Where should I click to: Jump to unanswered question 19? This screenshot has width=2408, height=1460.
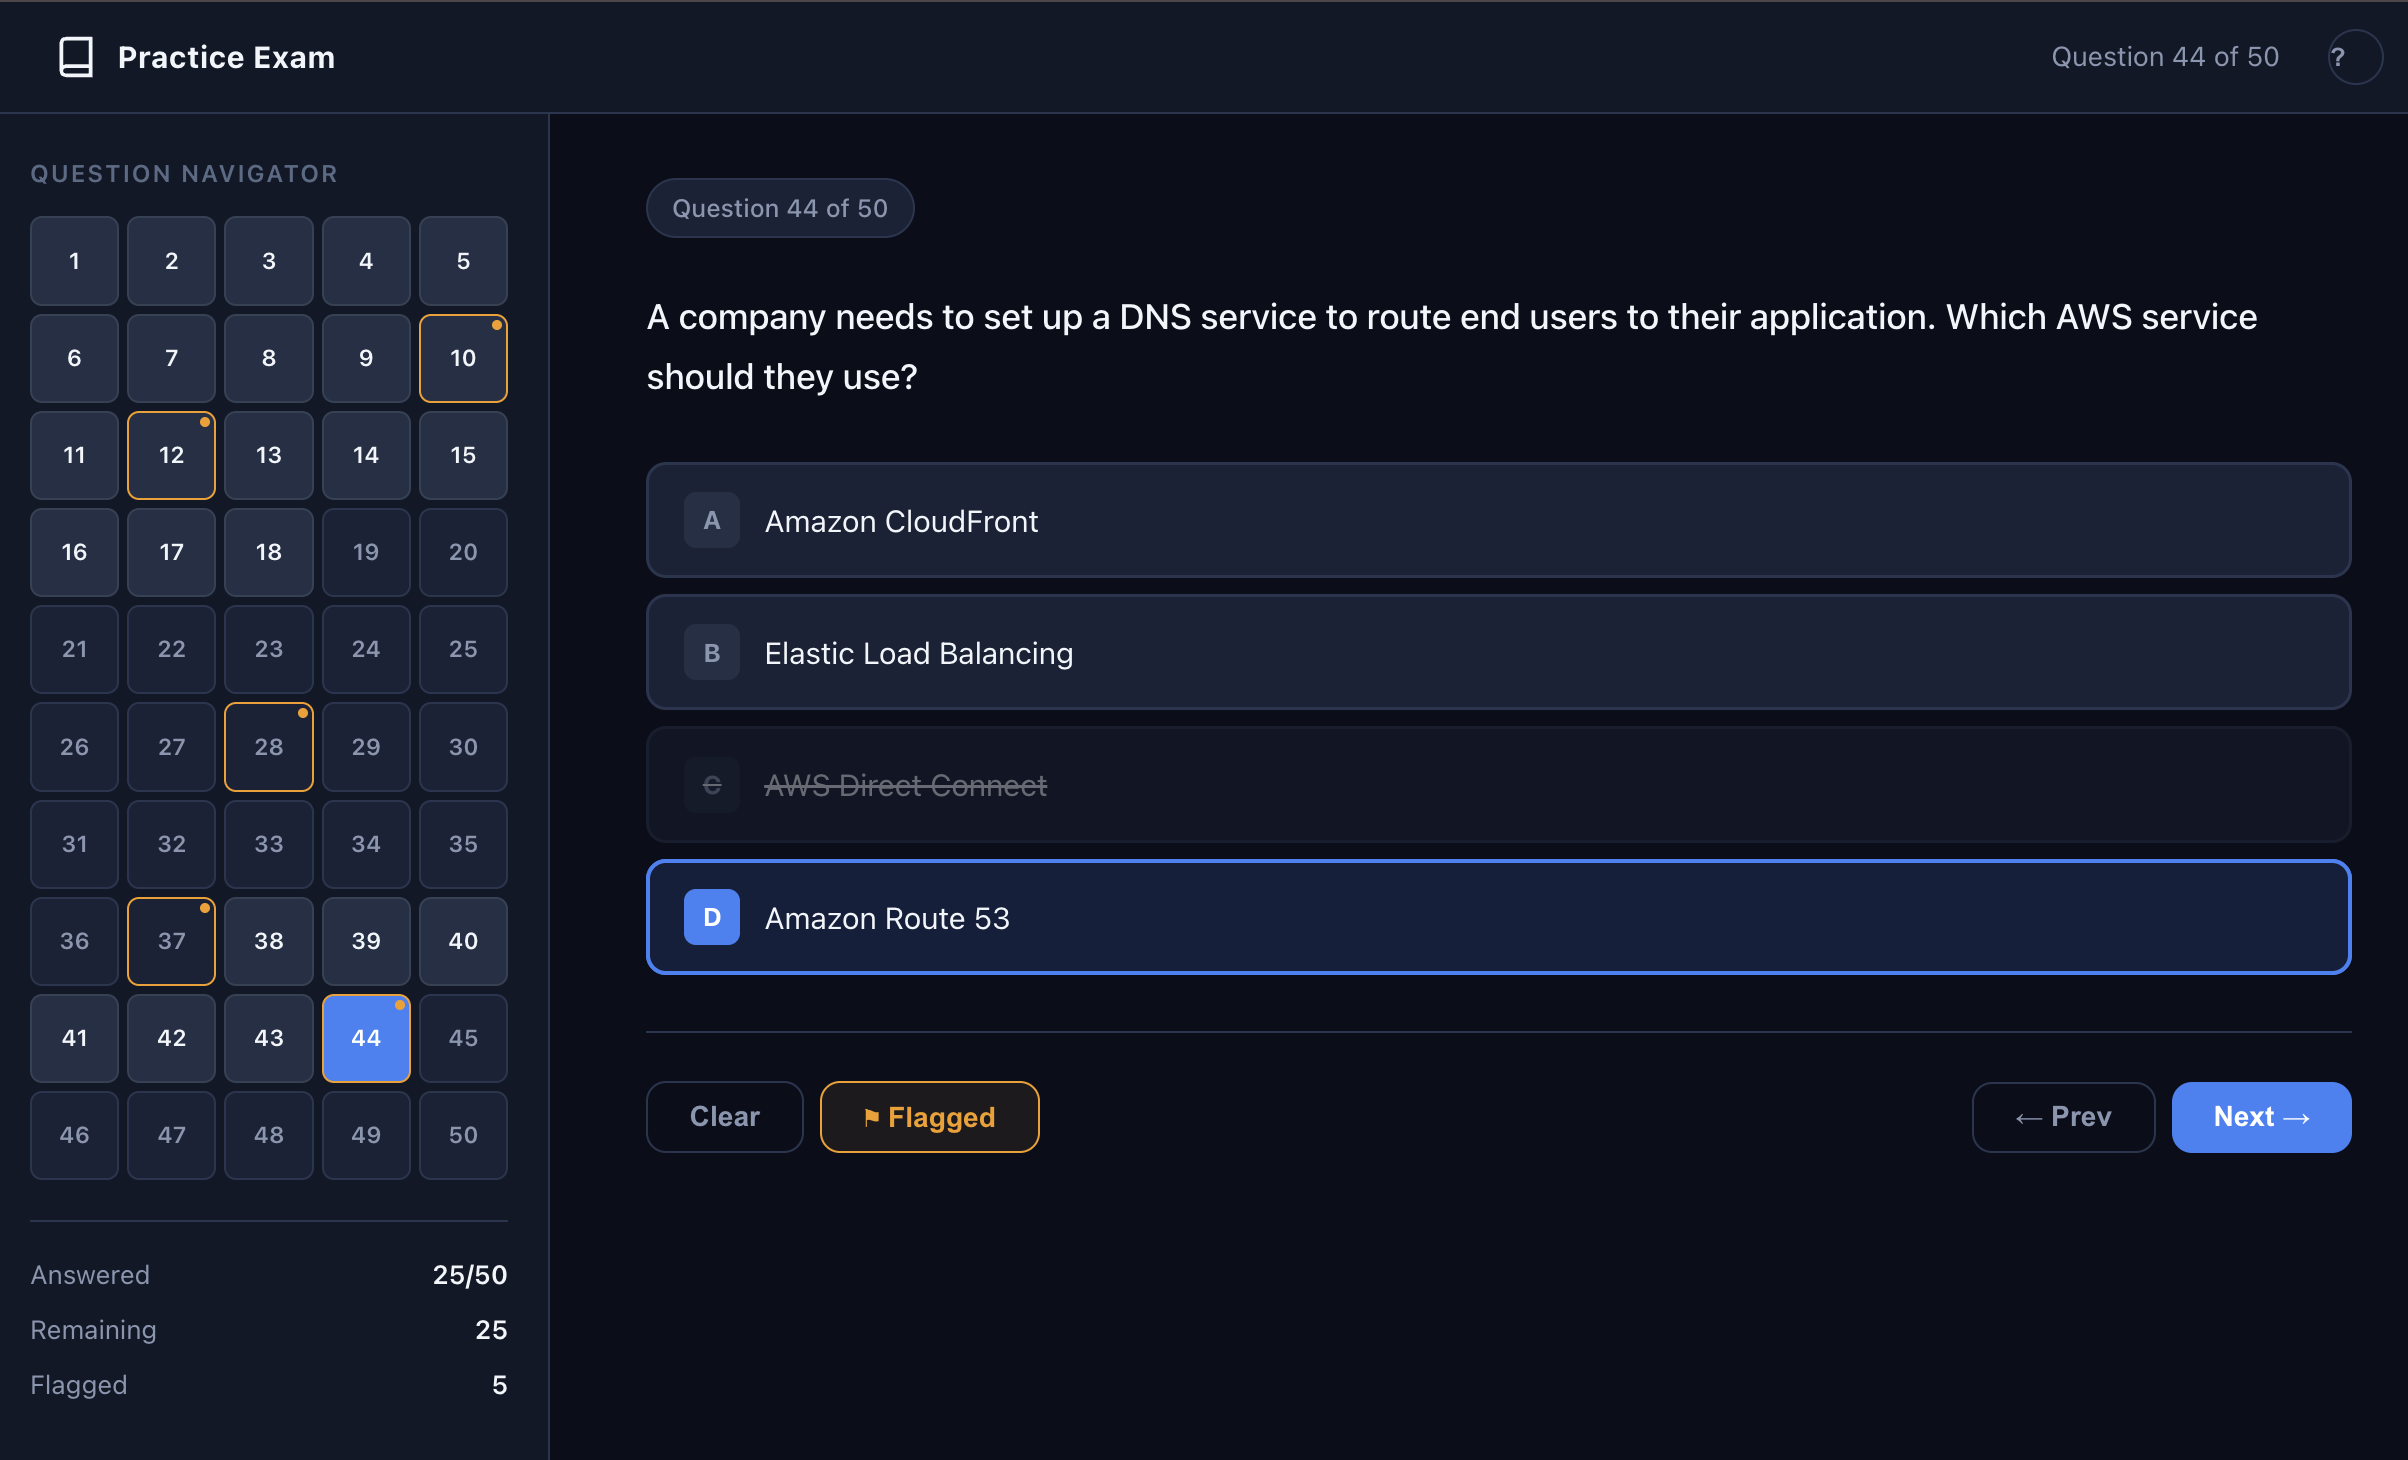click(366, 552)
